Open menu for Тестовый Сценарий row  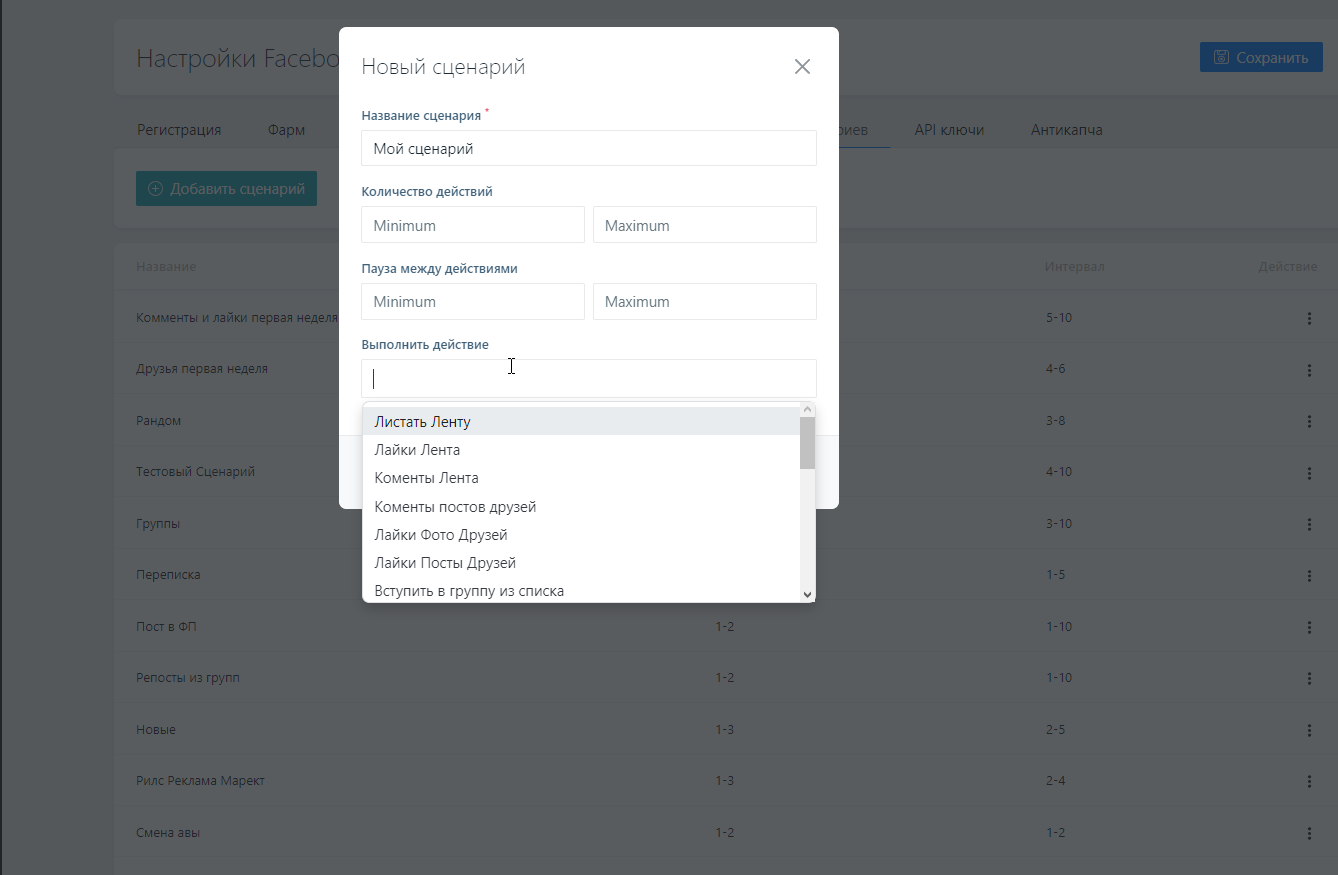tap(1308, 472)
